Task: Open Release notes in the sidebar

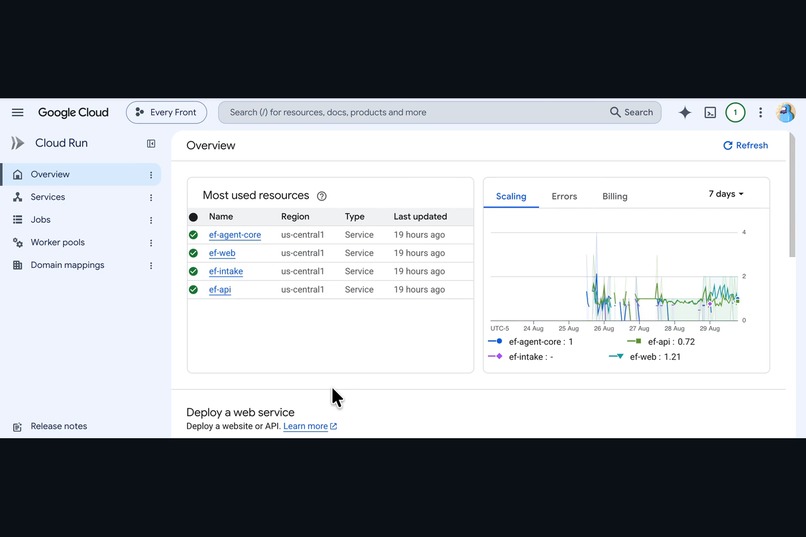Action: coord(59,426)
